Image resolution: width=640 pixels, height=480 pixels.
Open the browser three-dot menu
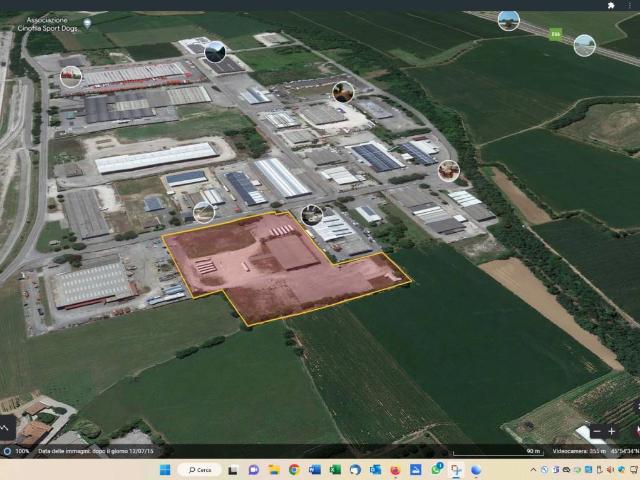point(632,5)
